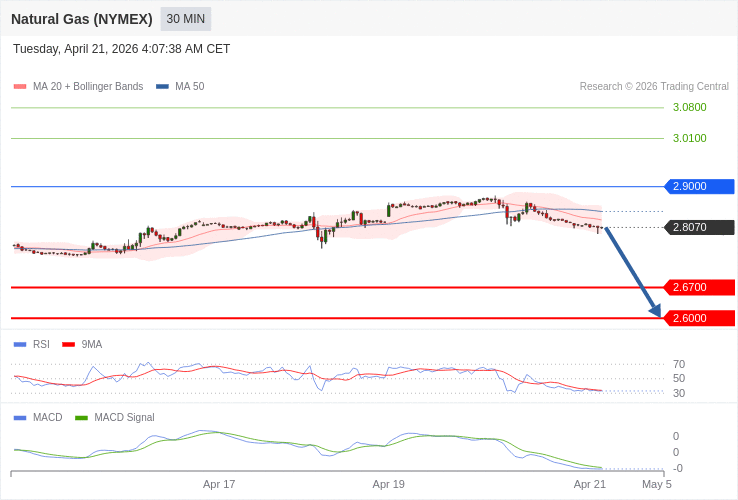Click the Natural Gas (NYMEX) title
The image size is (738, 500).
pyautogui.click(x=82, y=19)
